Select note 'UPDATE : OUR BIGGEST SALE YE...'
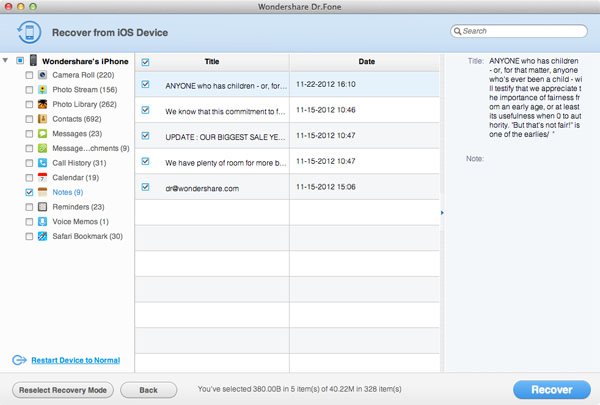 (x=225, y=137)
